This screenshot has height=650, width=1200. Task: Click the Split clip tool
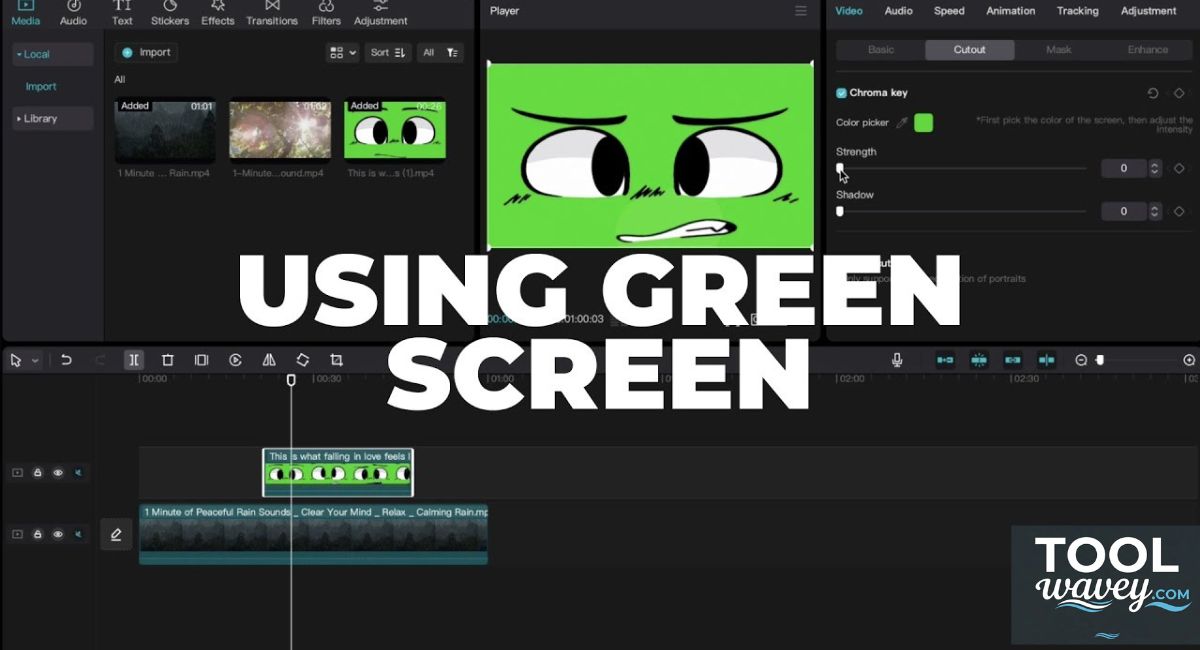(134, 360)
